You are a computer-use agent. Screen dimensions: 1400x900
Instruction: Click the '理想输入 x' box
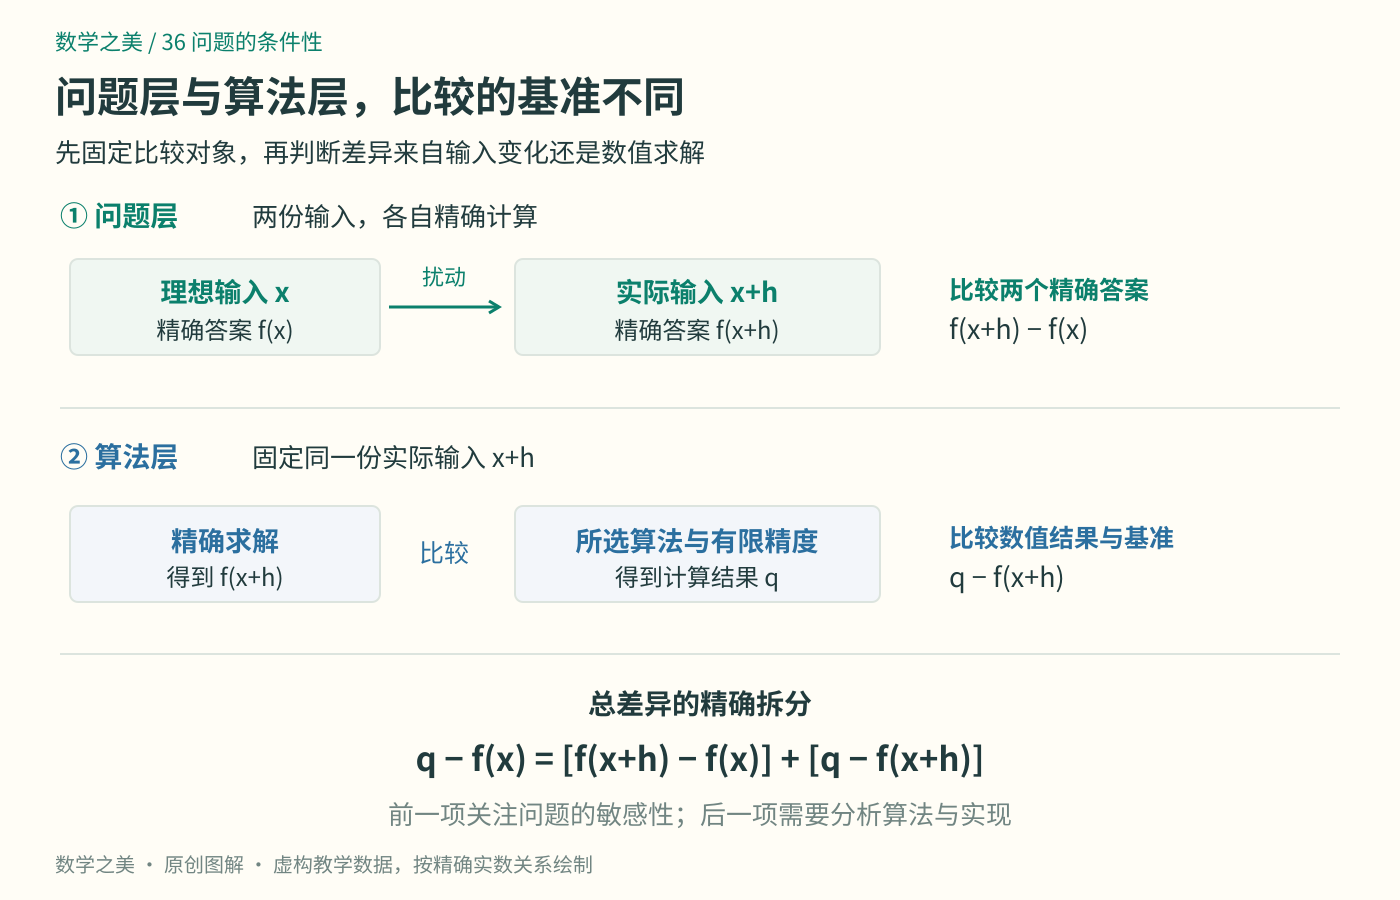tap(225, 307)
